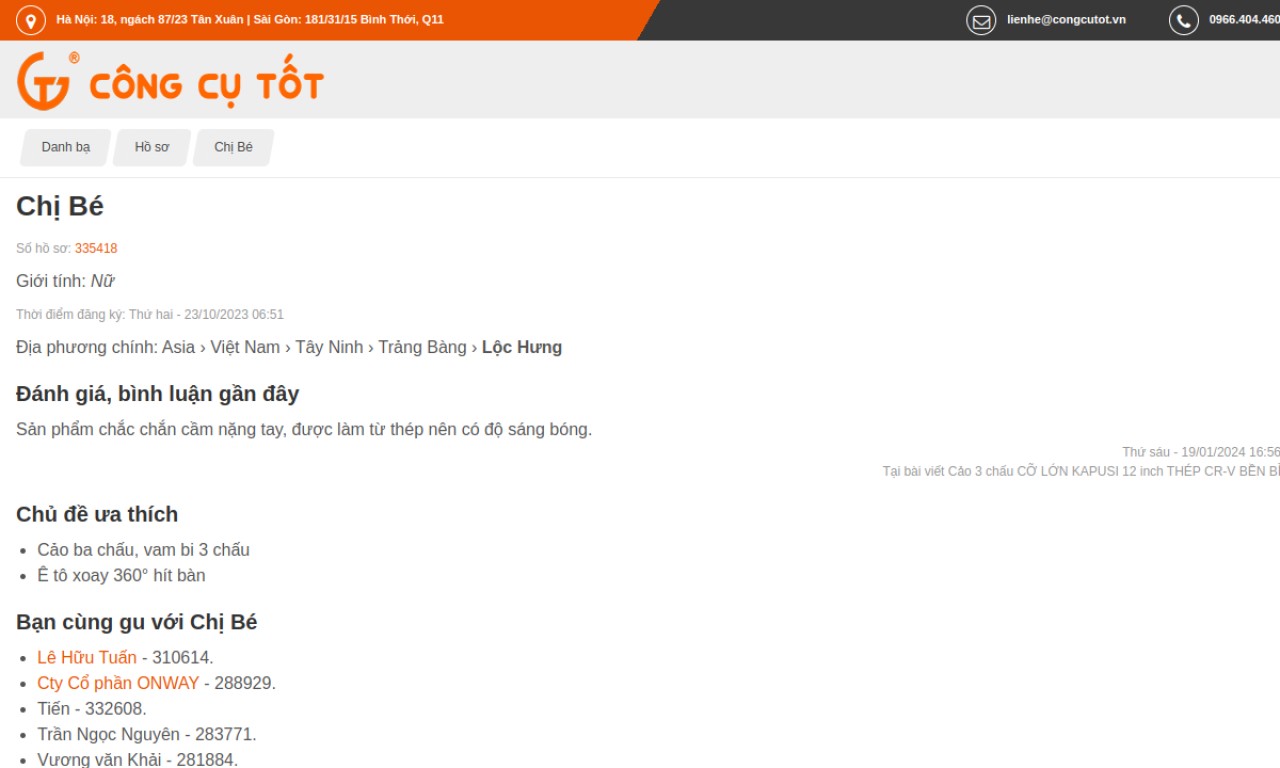This screenshot has height=768, width=1280.
Task: Click the phone number 0966.404.460
Action: [x=1244, y=20]
